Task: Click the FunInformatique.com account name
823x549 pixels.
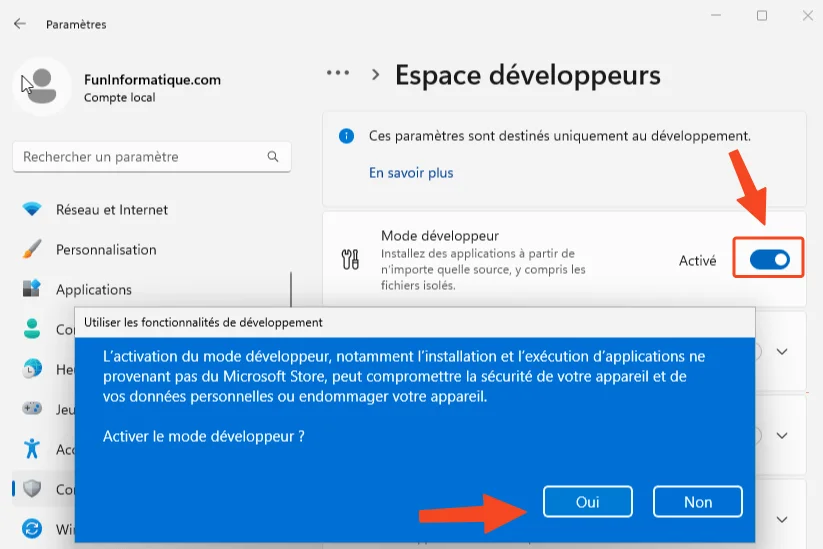Action: (152, 80)
